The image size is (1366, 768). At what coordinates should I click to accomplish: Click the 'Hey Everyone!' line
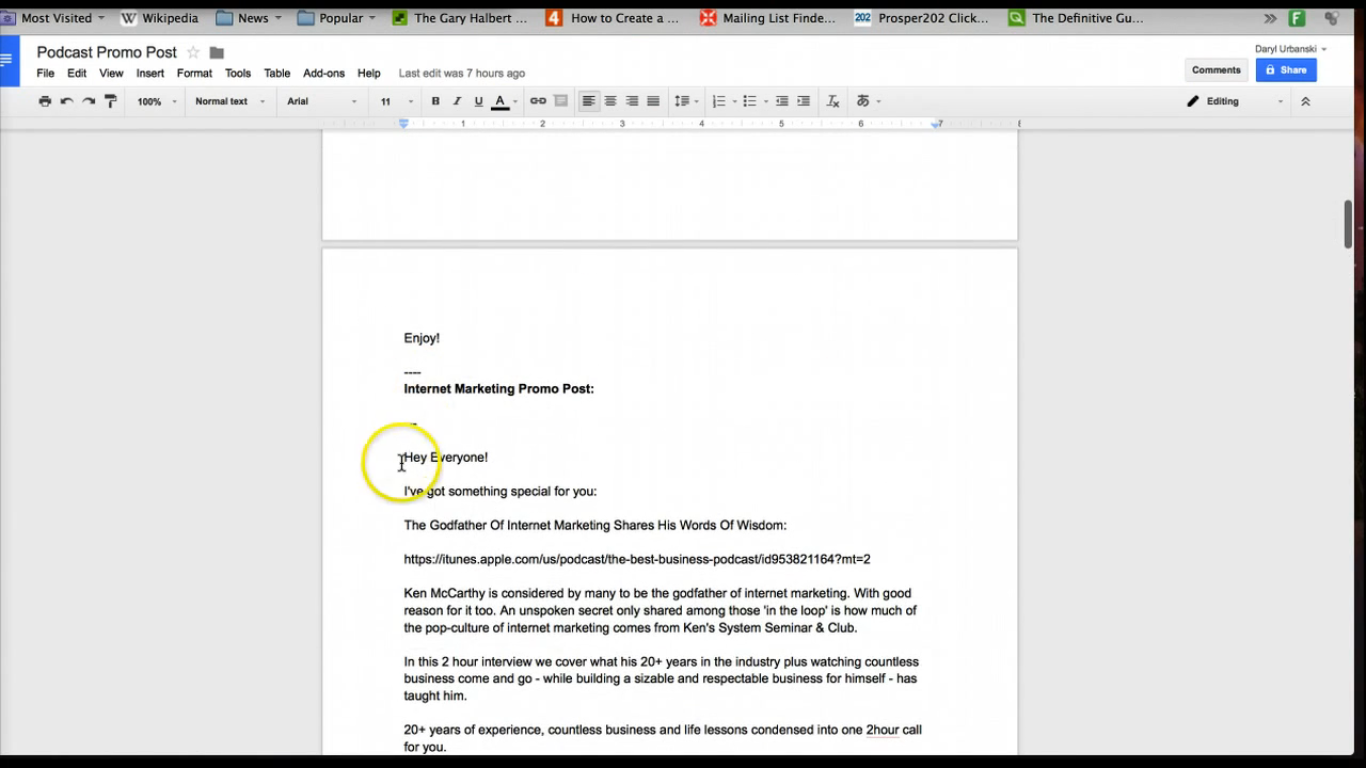pos(446,457)
